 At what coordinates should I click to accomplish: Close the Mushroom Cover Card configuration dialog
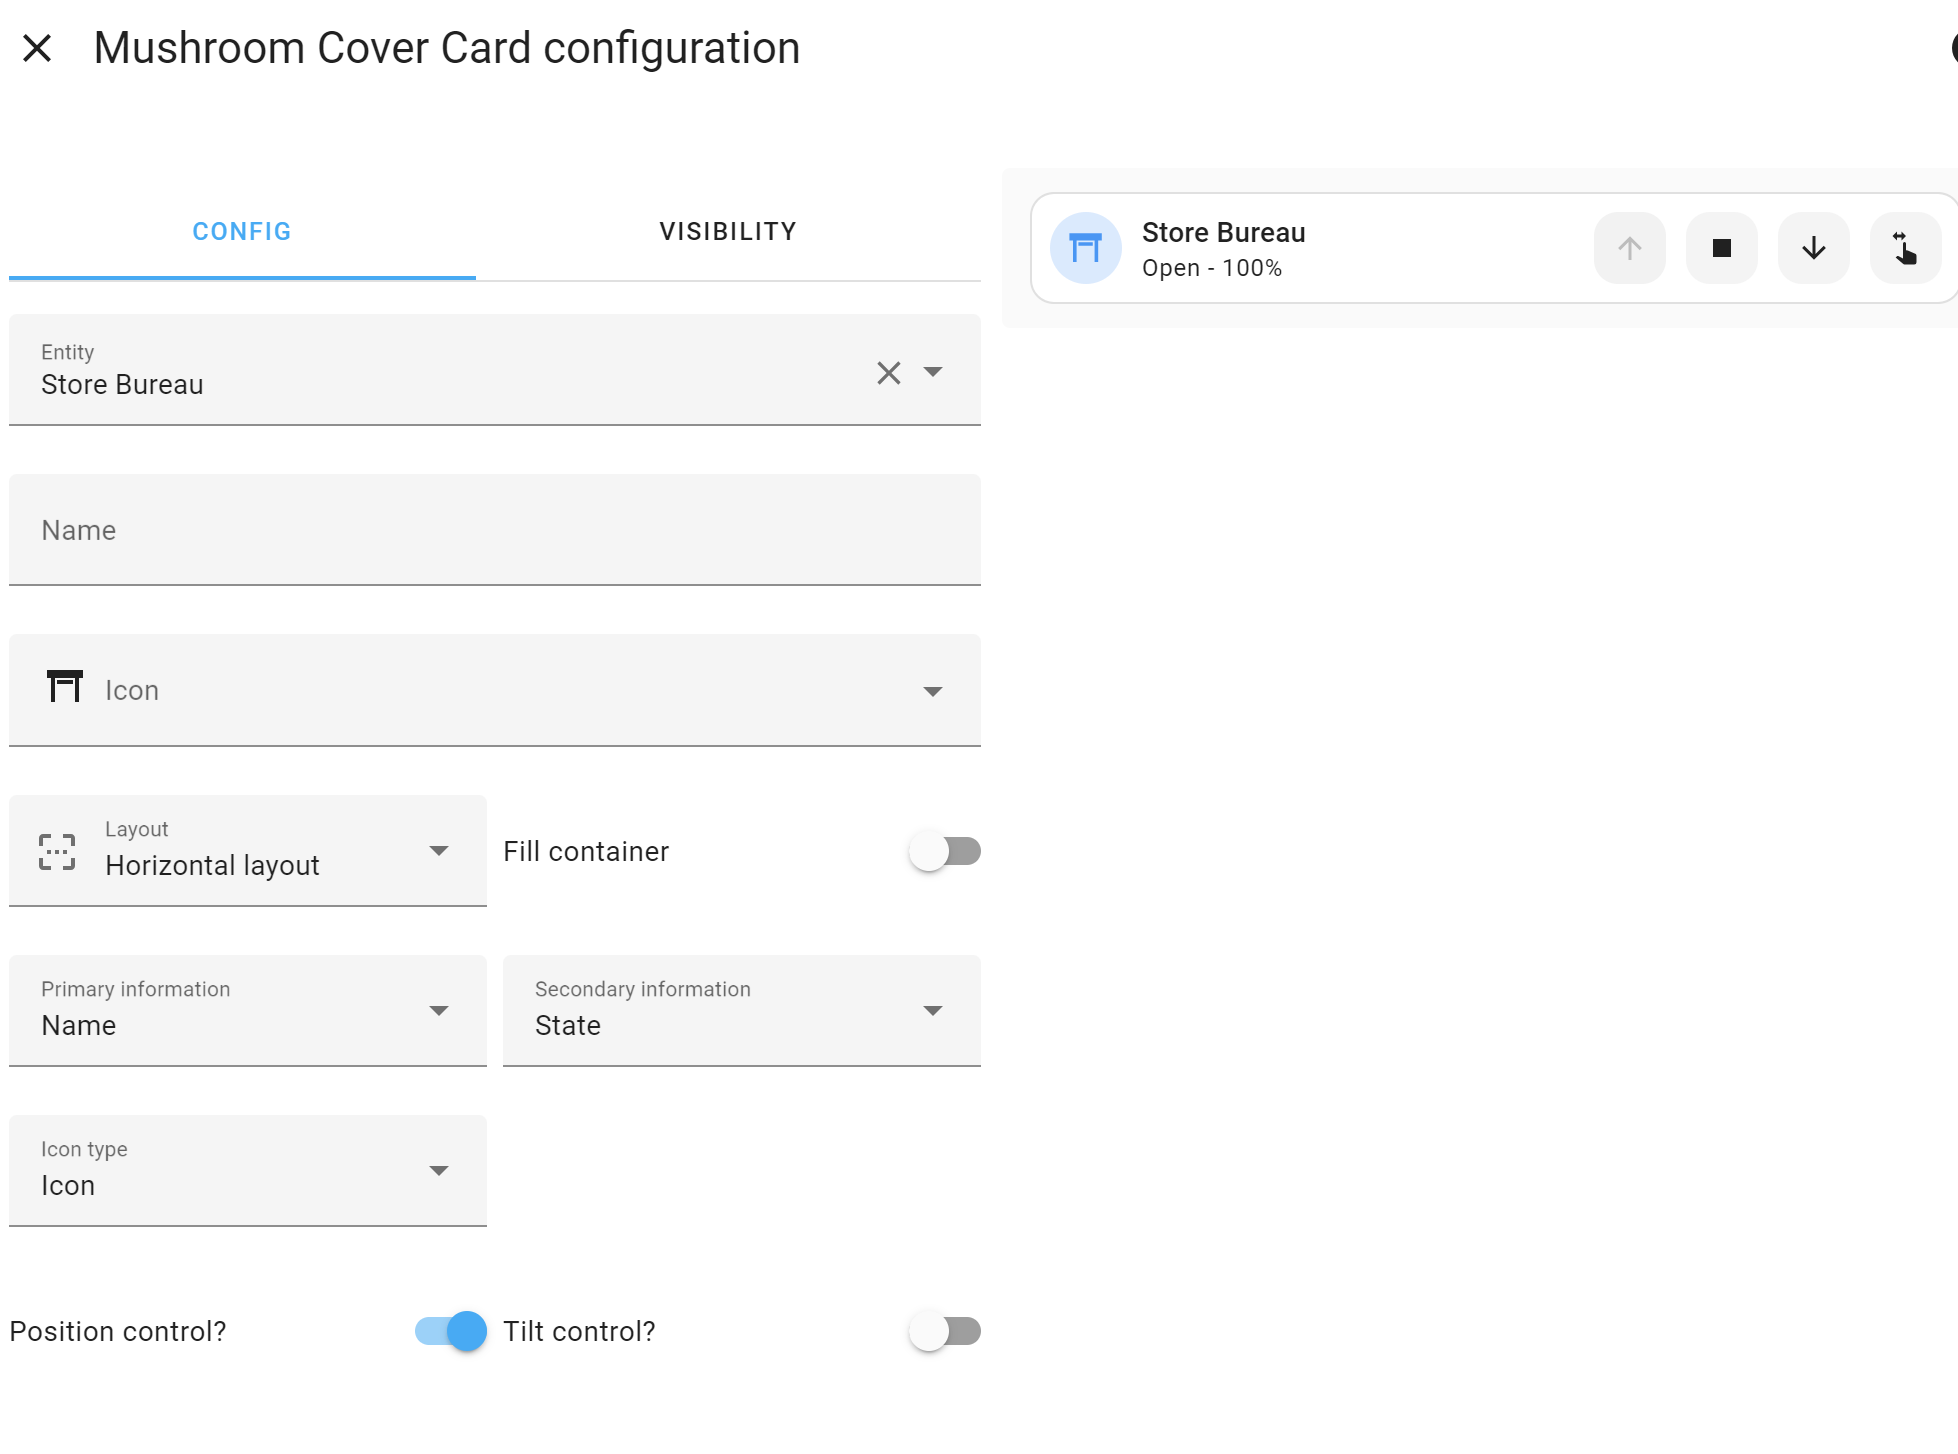point(37,48)
